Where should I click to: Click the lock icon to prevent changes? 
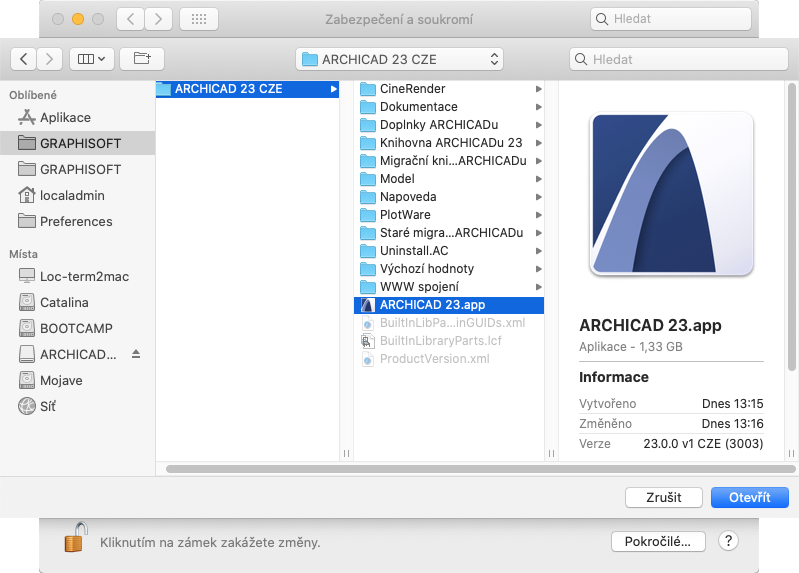coord(75,538)
